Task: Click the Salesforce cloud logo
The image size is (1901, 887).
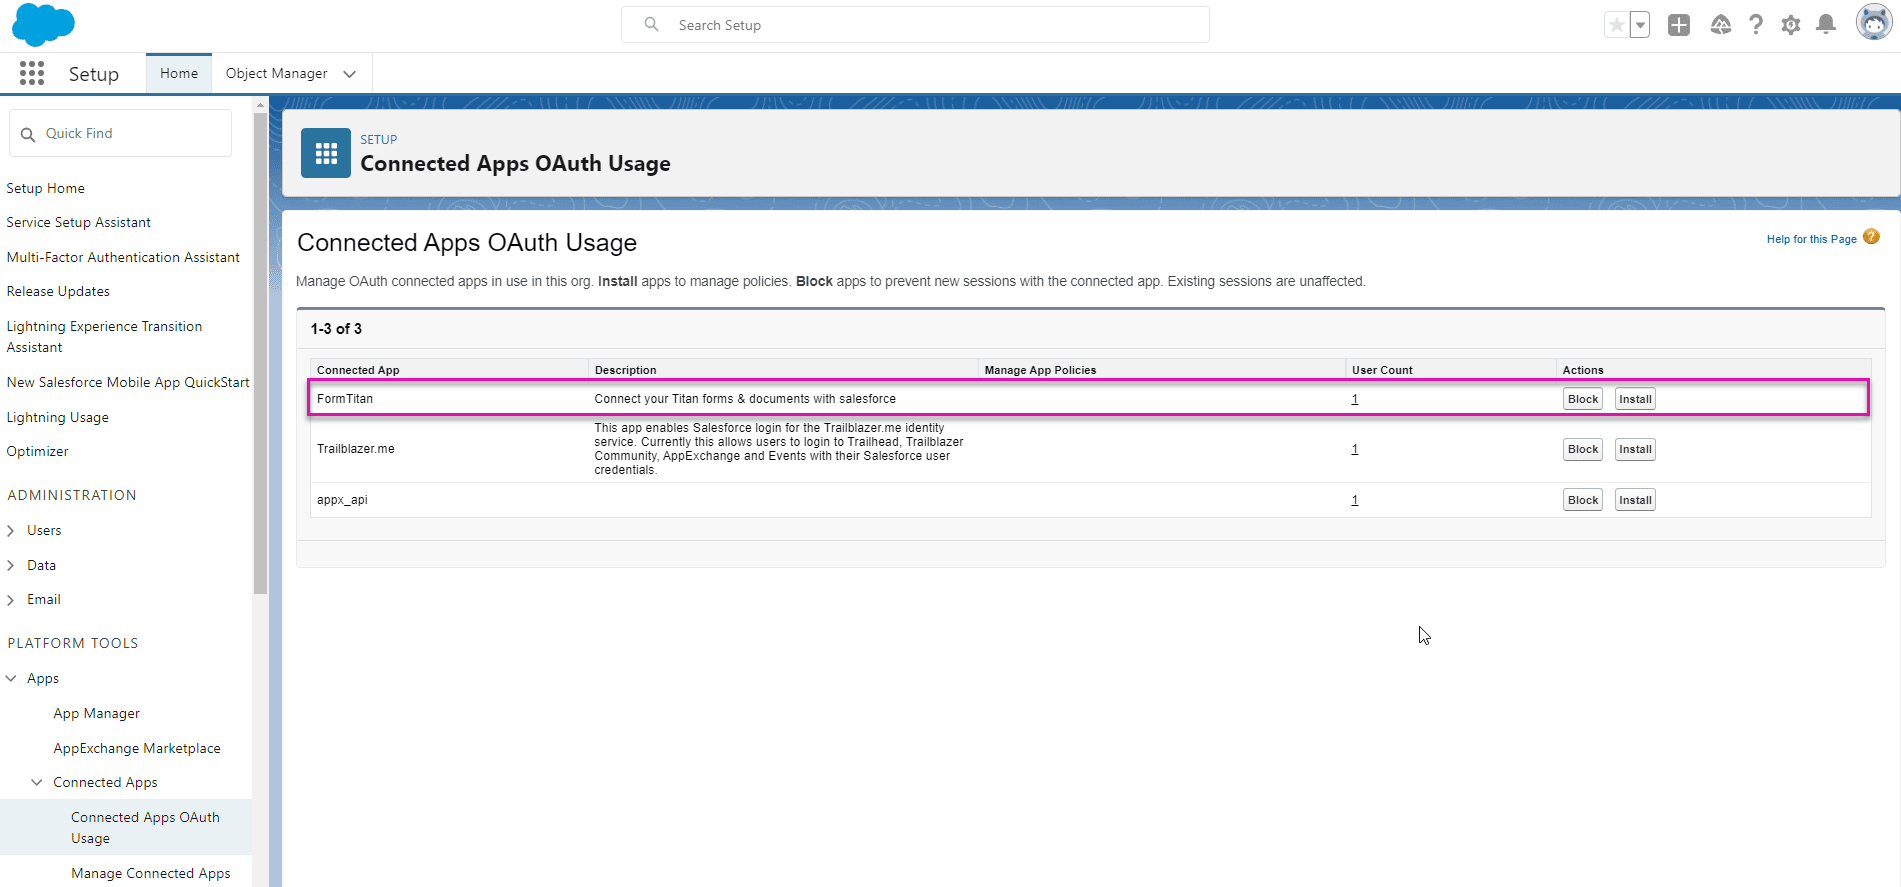Action: [x=43, y=25]
